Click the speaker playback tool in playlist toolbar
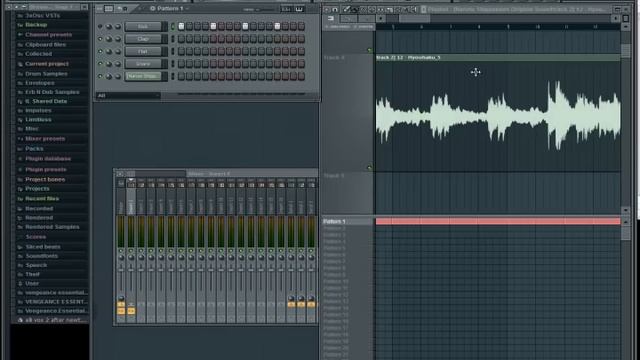This screenshot has height=360, width=640. pos(414,9)
